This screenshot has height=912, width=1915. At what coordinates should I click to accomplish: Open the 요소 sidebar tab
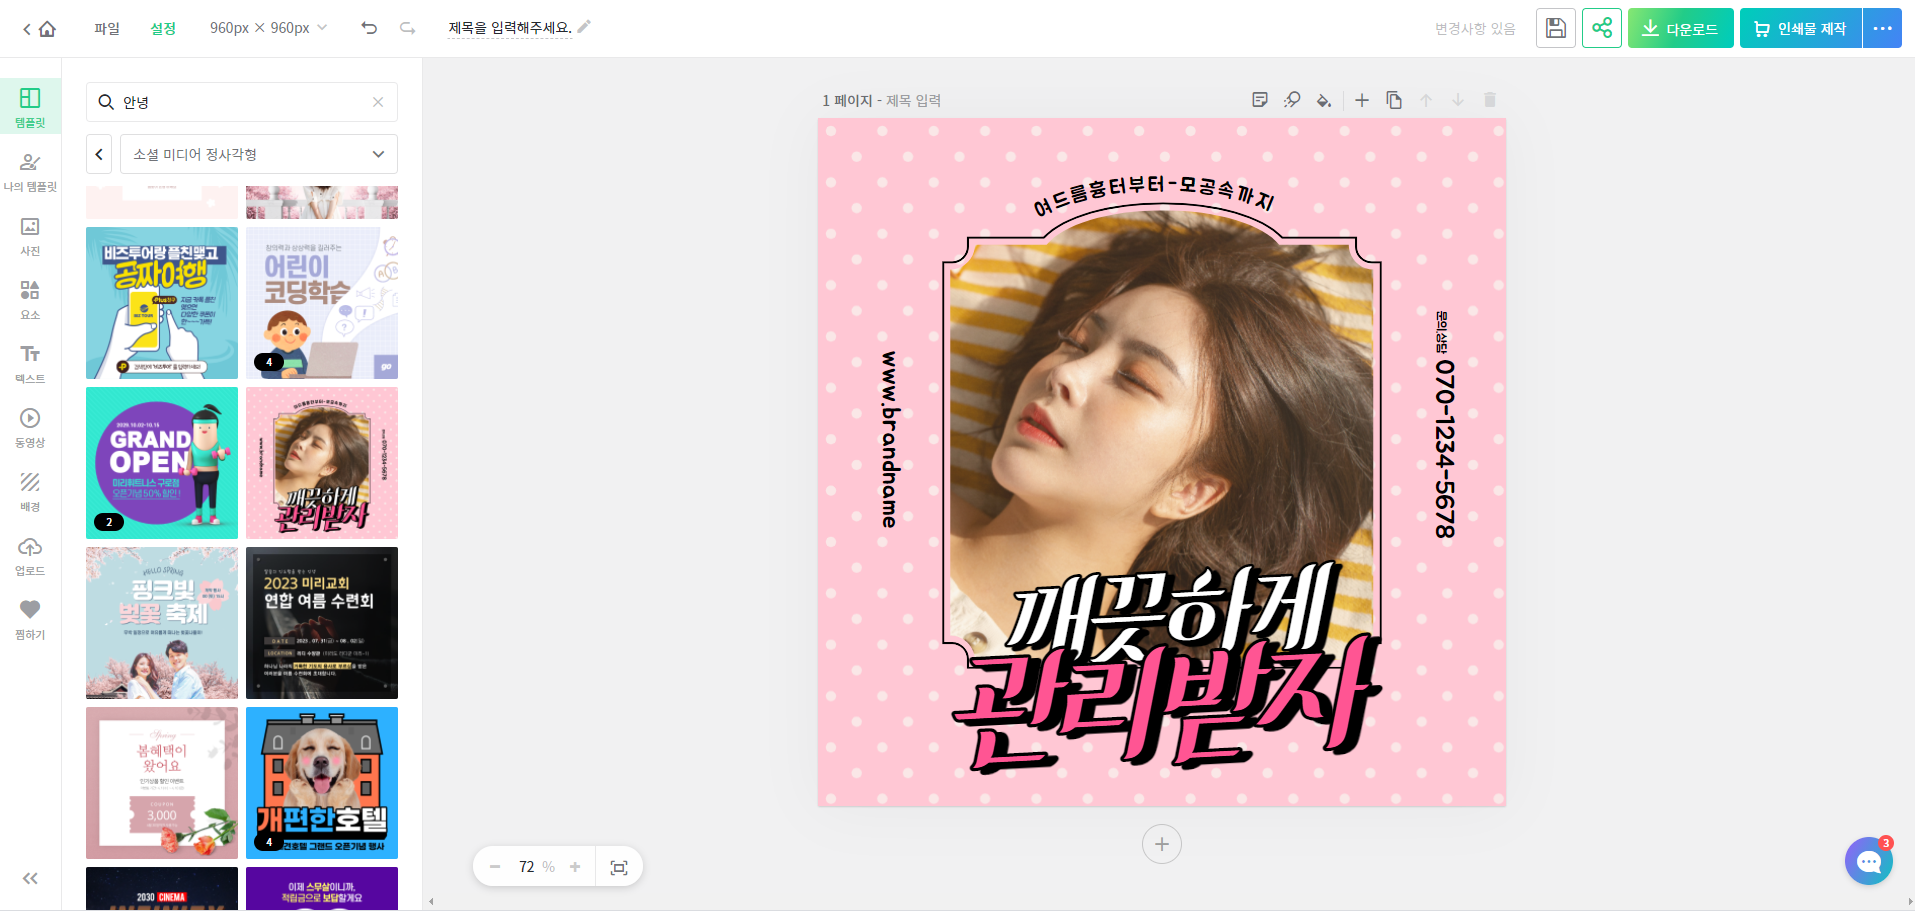pyautogui.click(x=30, y=300)
